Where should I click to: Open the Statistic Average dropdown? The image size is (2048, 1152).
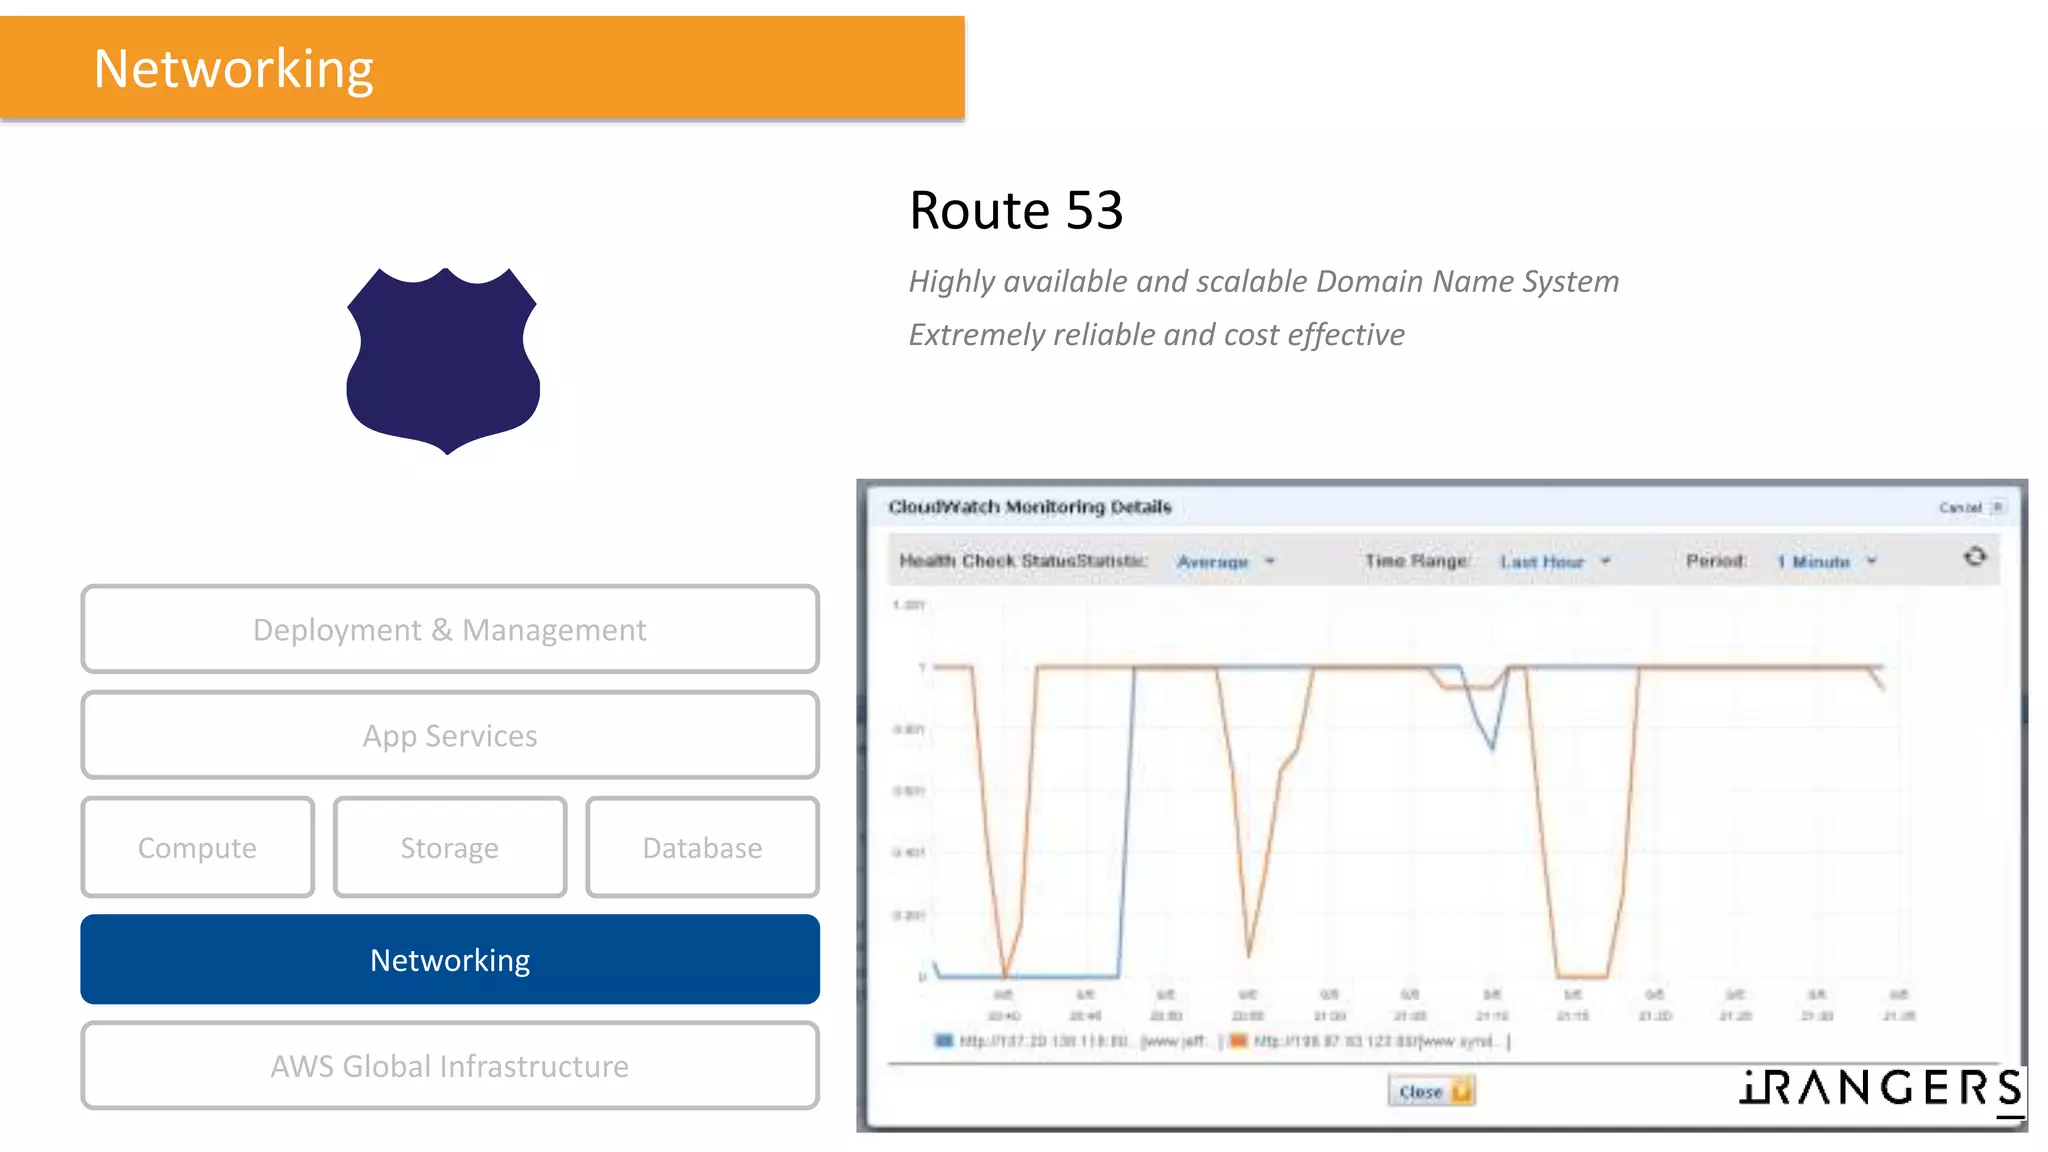[x=1226, y=562]
